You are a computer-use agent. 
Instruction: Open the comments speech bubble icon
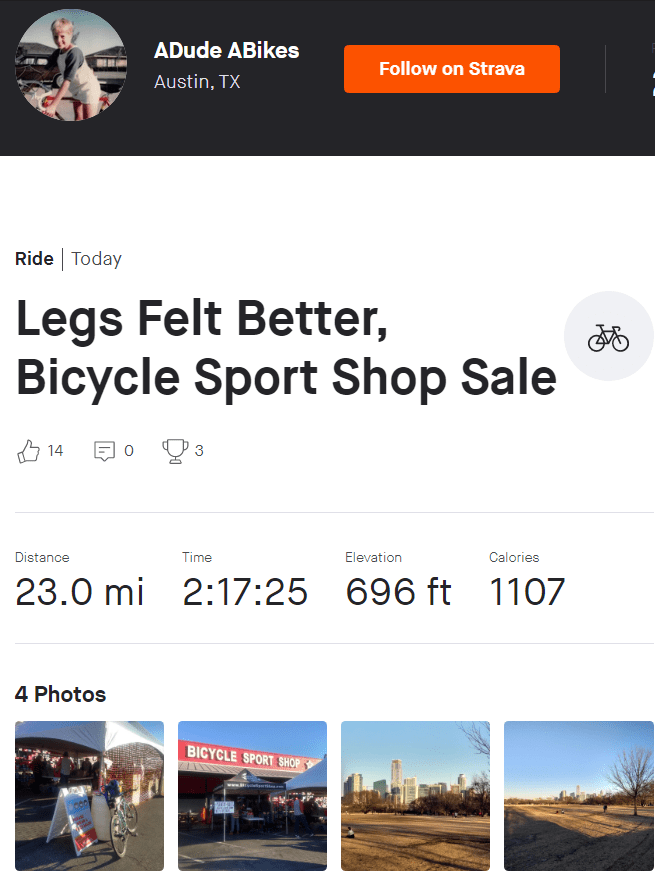point(104,451)
